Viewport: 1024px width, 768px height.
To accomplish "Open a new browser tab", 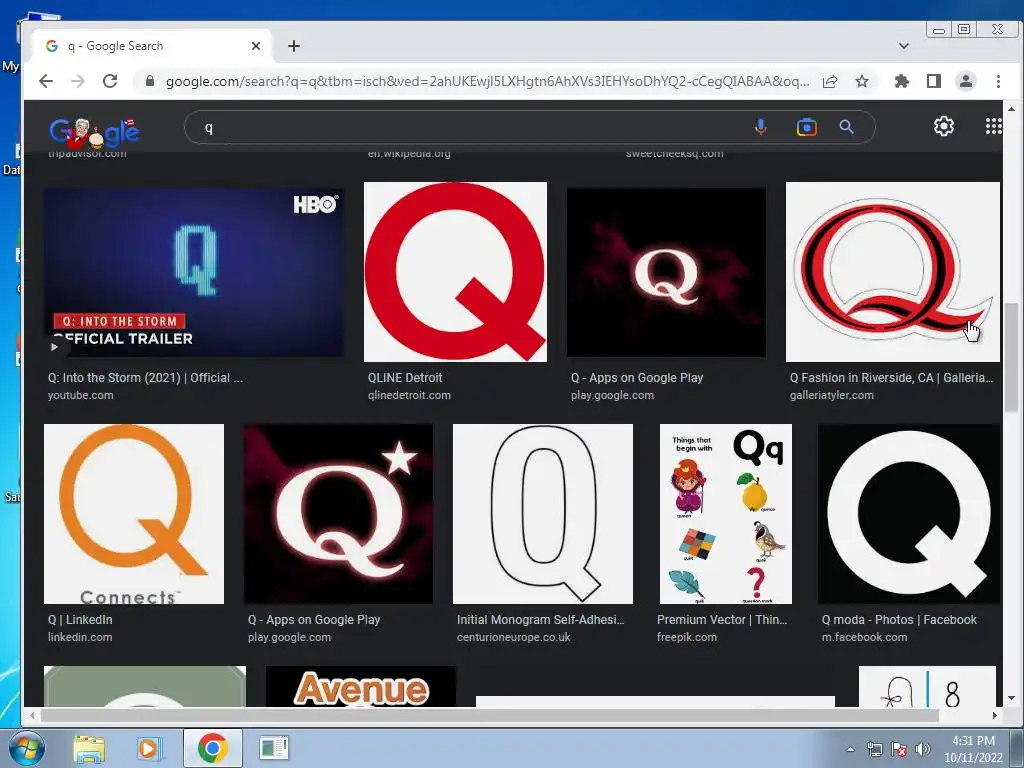I will click(x=294, y=46).
